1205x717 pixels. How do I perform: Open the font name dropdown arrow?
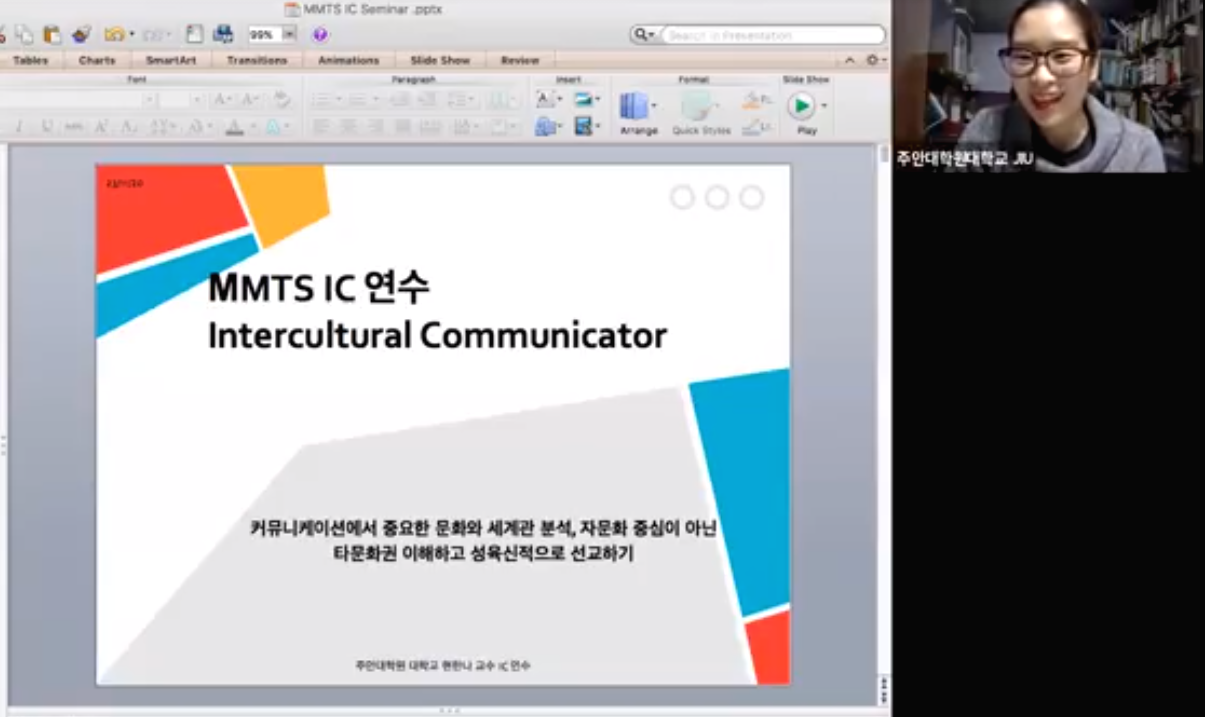150,99
